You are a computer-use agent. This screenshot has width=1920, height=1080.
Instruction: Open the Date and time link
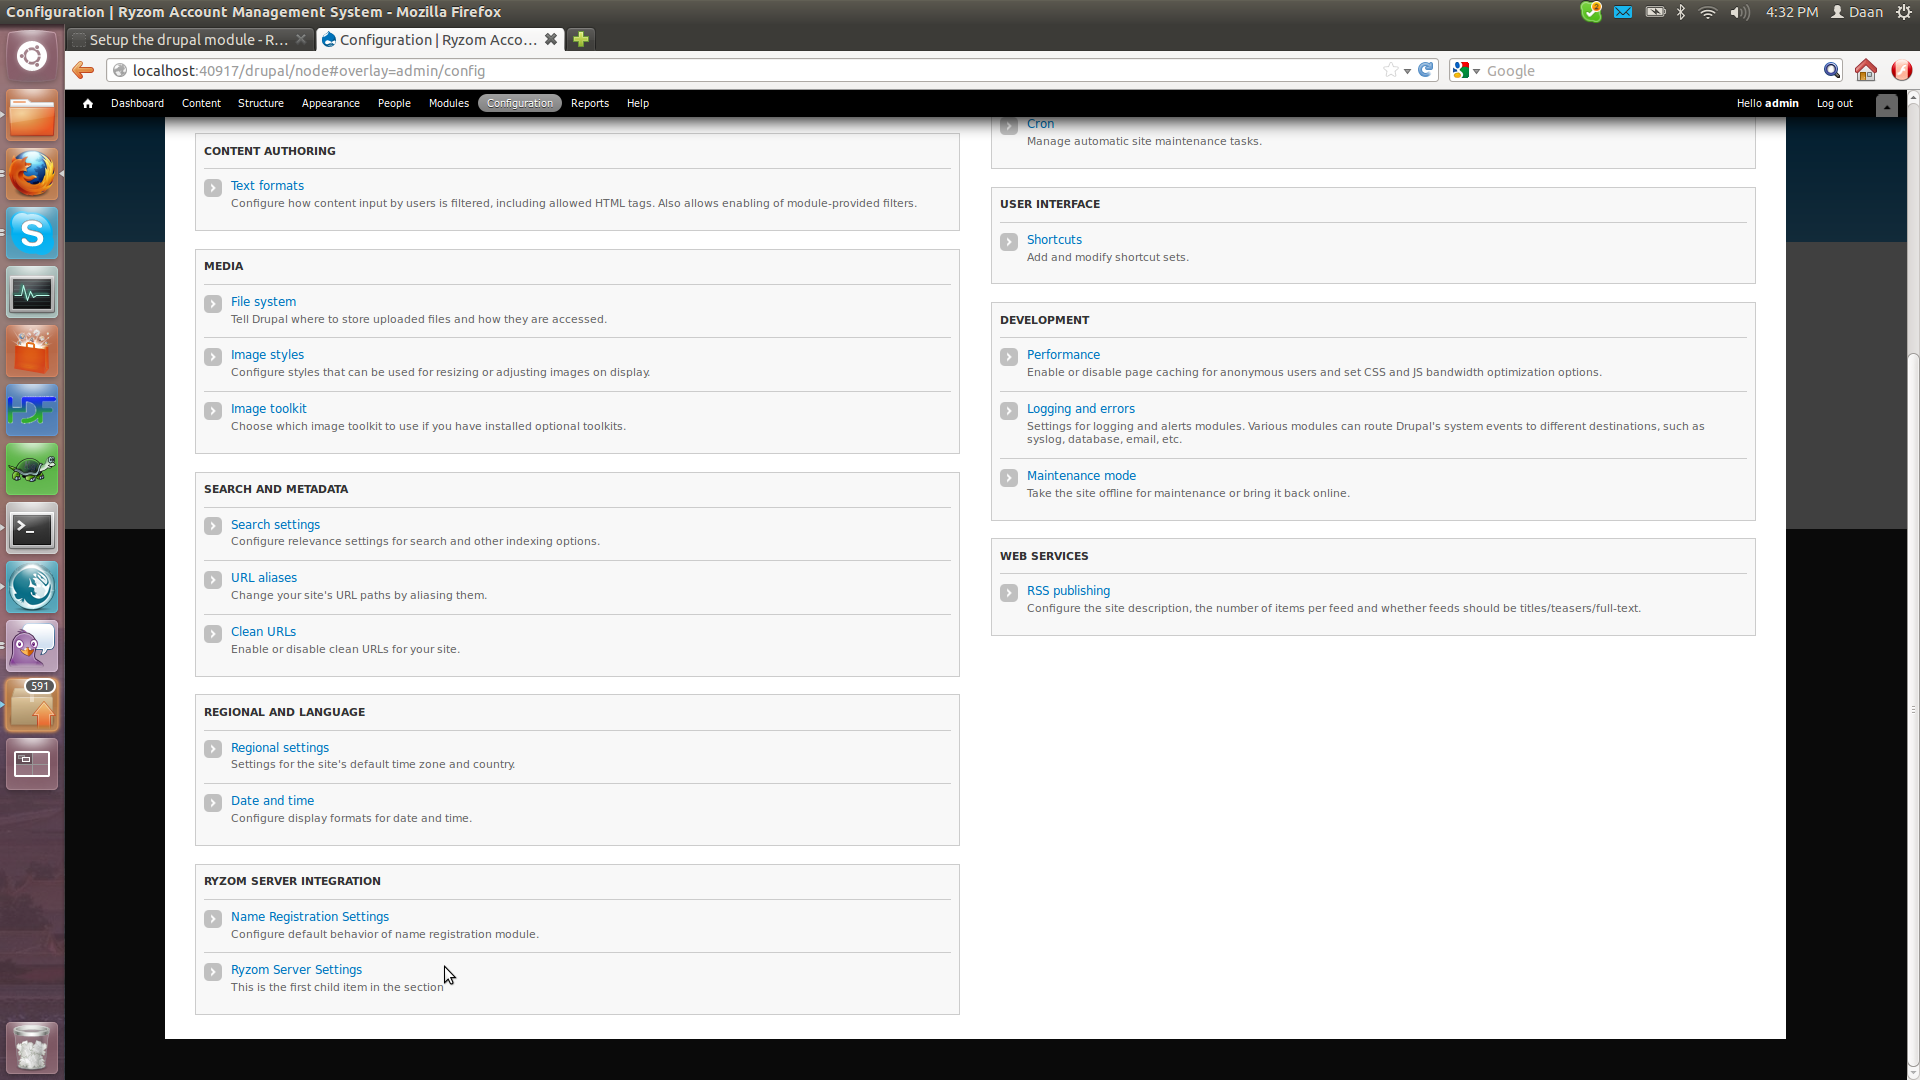(x=272, y=800)
